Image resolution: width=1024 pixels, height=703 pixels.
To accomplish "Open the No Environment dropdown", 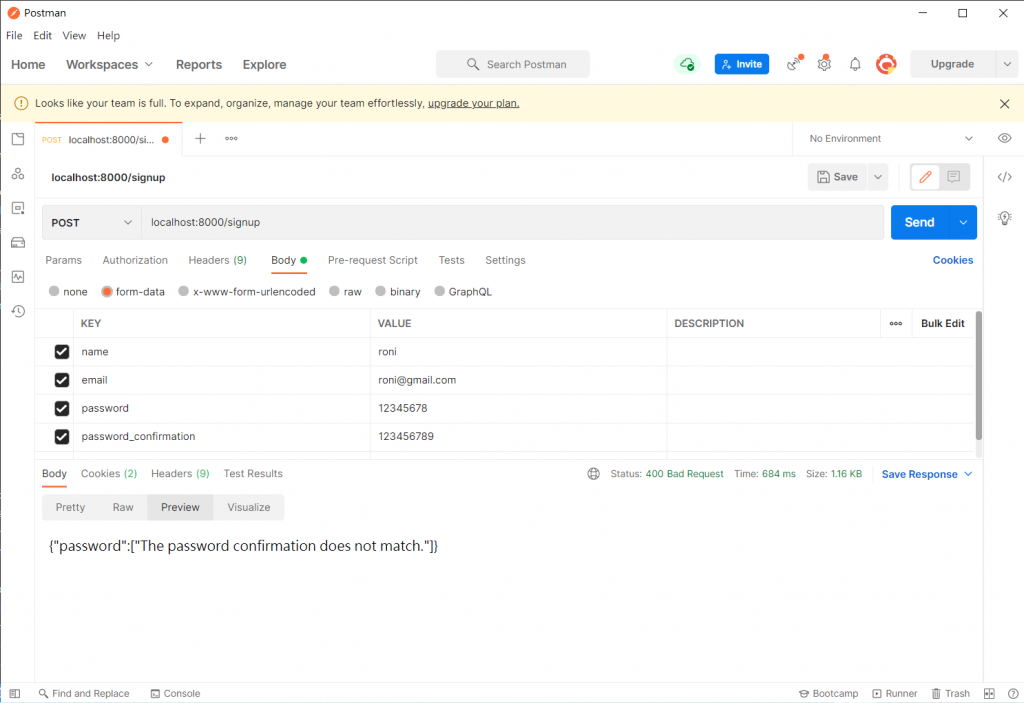I will [x=891, y=139].
